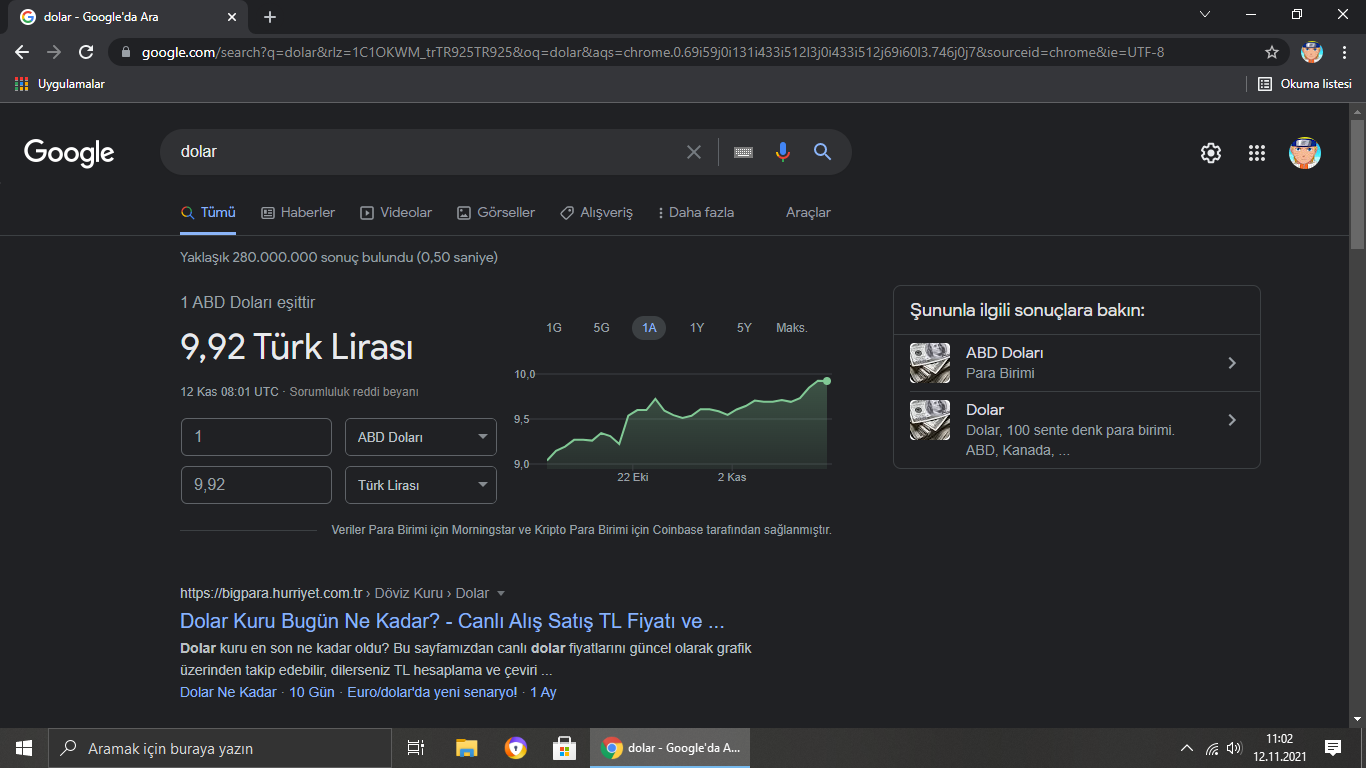This screenshot has height=768, width=1366.
Task: Open the Google apps grid
Action: [1257, 153]
